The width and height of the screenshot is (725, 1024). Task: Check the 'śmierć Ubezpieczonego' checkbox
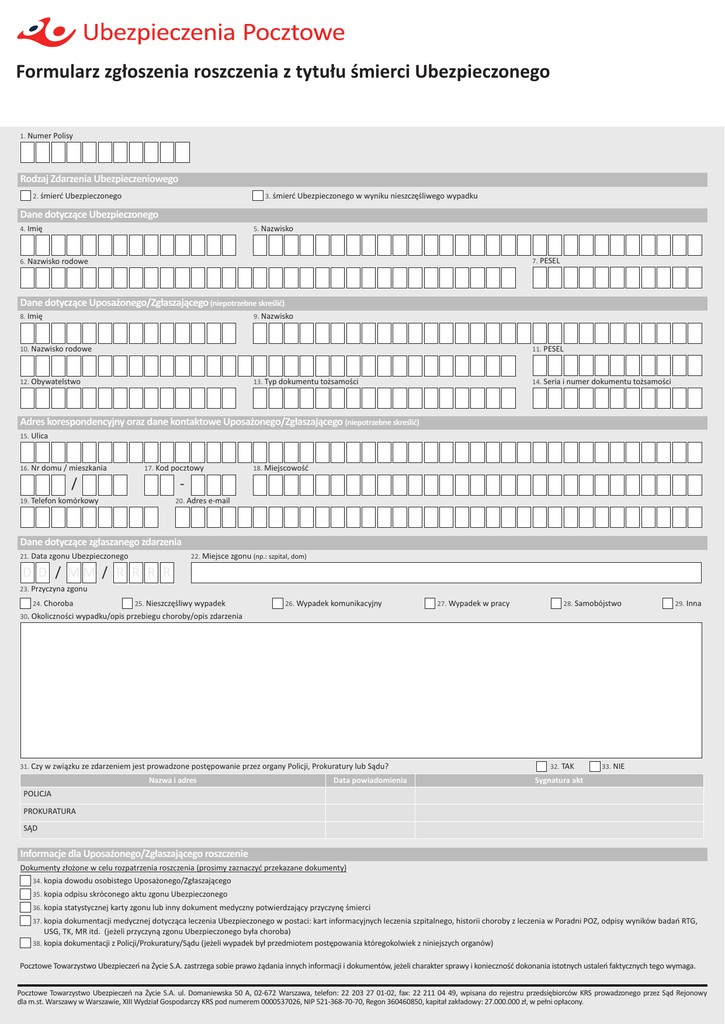(26, 196)
